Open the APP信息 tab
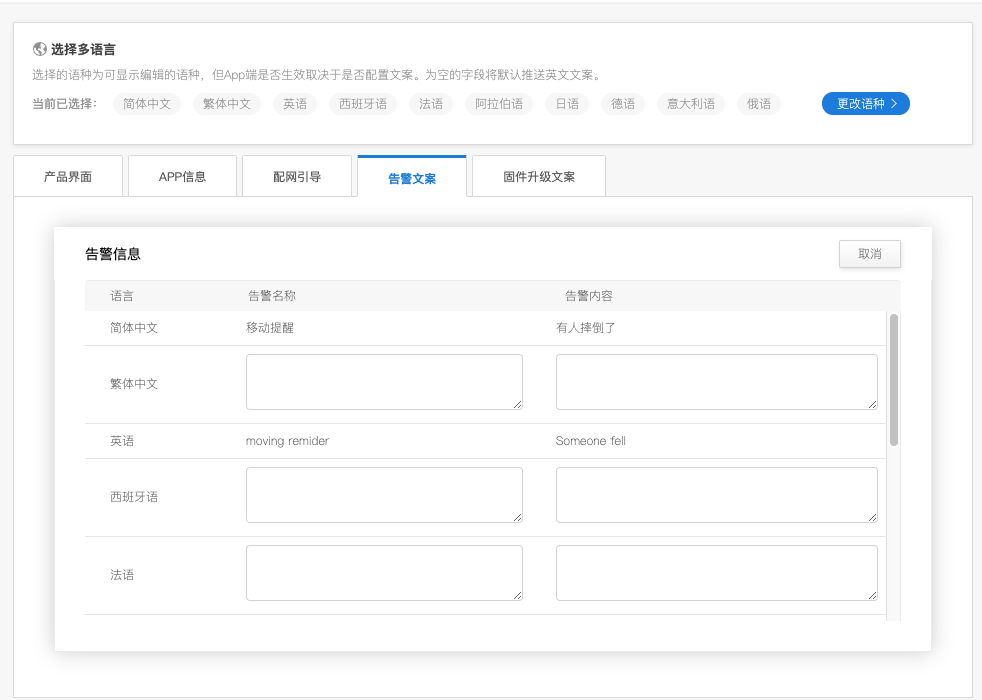 pos(182,177)
